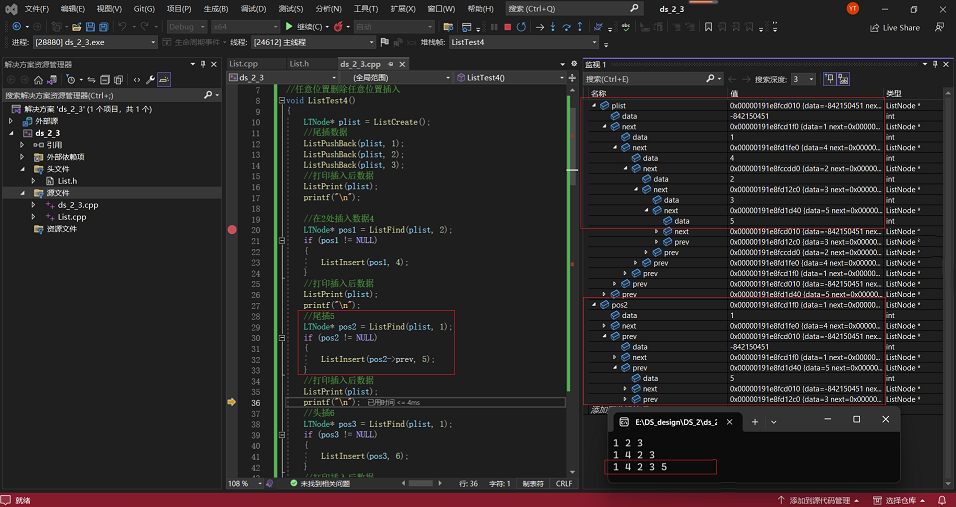Open the search depth dropdown showing 3
Image resolution: width=956 pixels, height=507 pixels.
(x=803, y=79)
